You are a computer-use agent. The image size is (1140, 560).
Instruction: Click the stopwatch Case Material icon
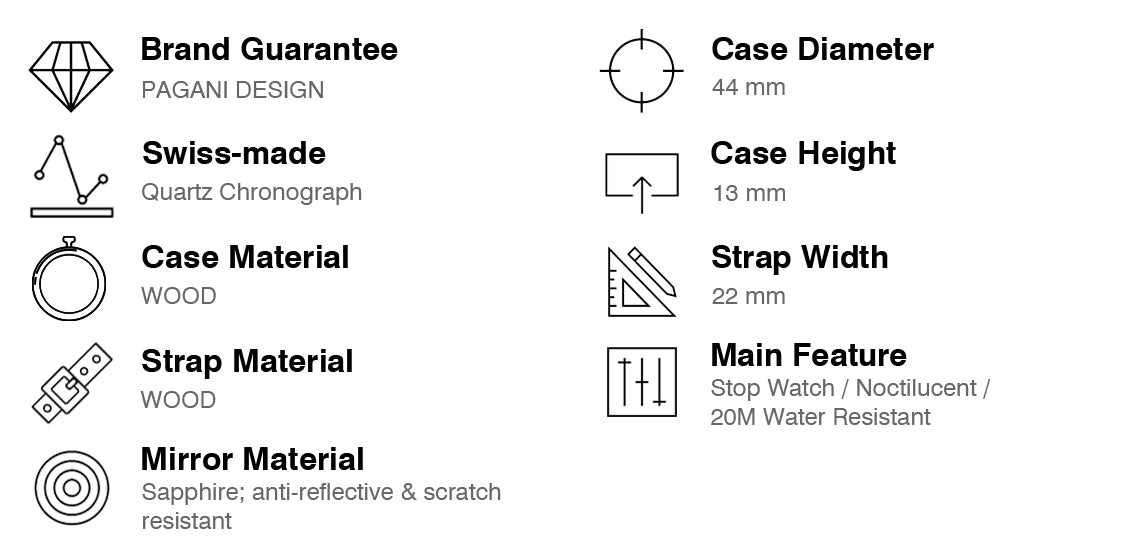coord(69,279)
